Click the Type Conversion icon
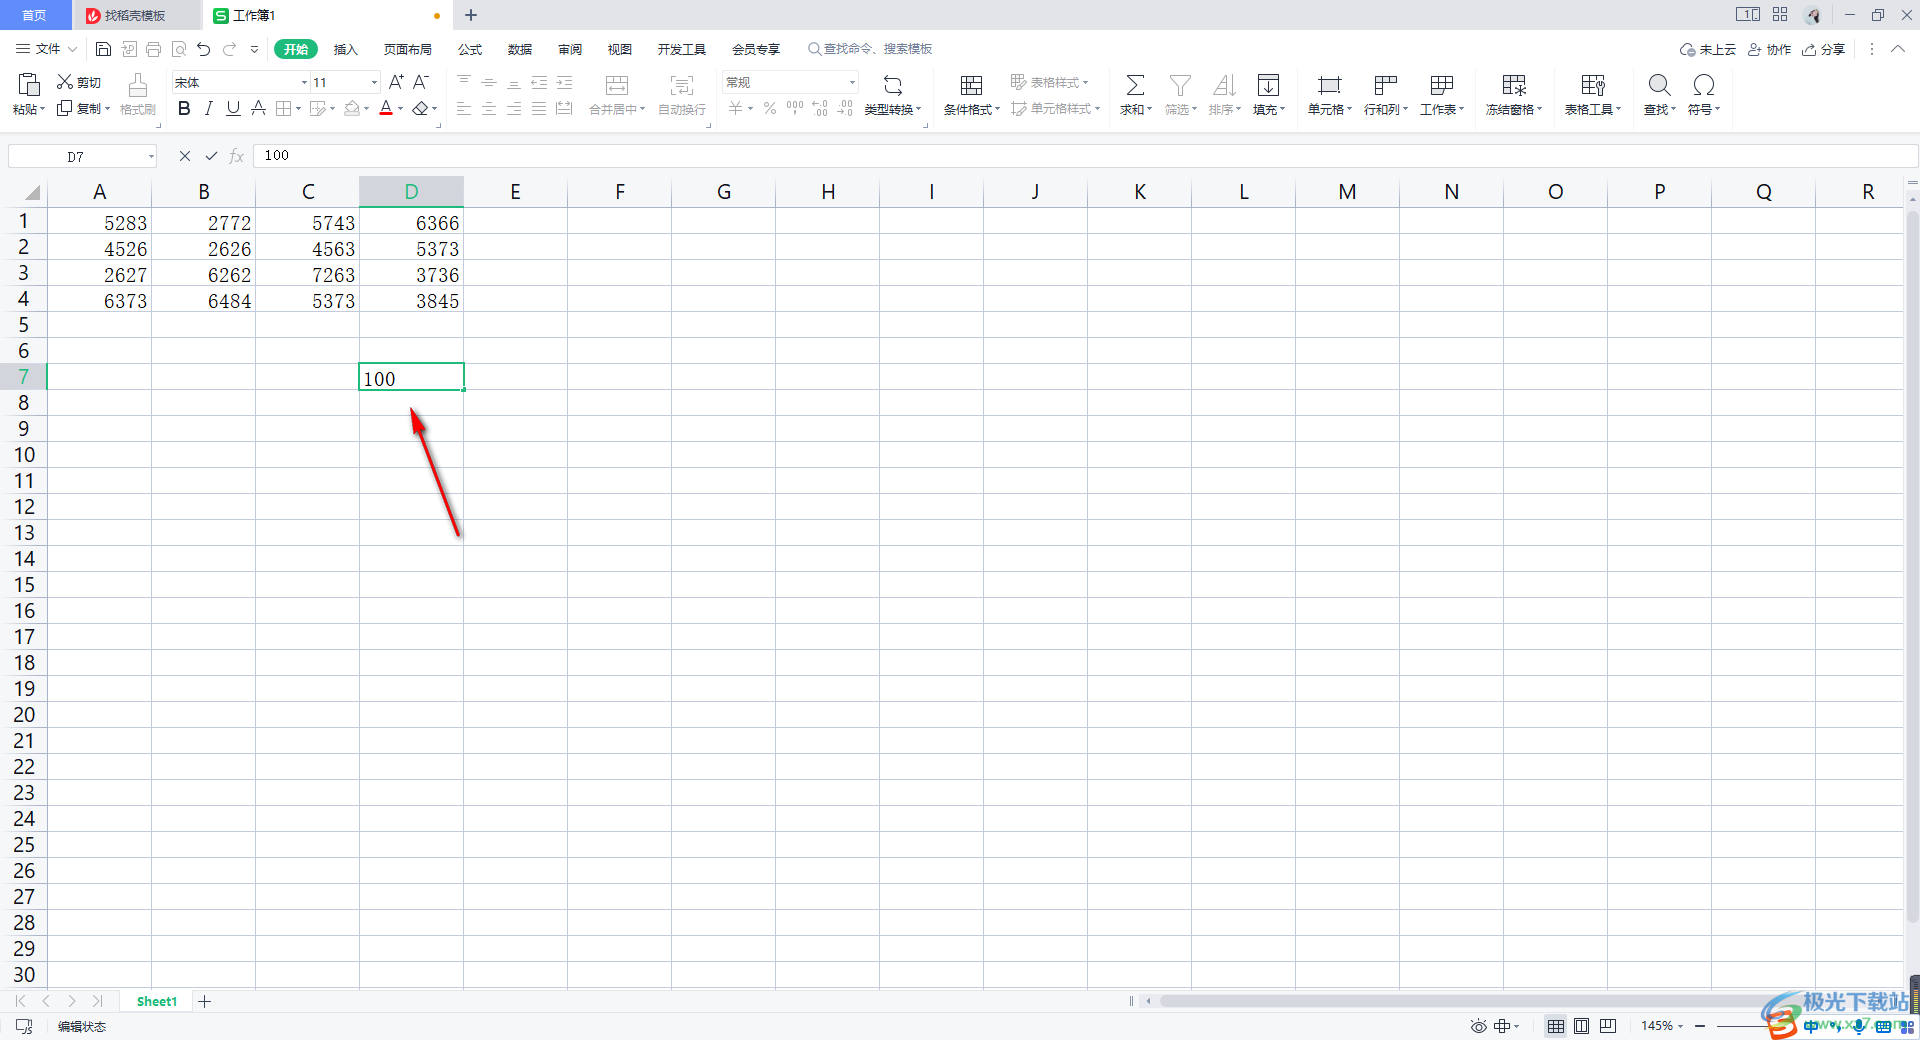 (x=893, y=86)
